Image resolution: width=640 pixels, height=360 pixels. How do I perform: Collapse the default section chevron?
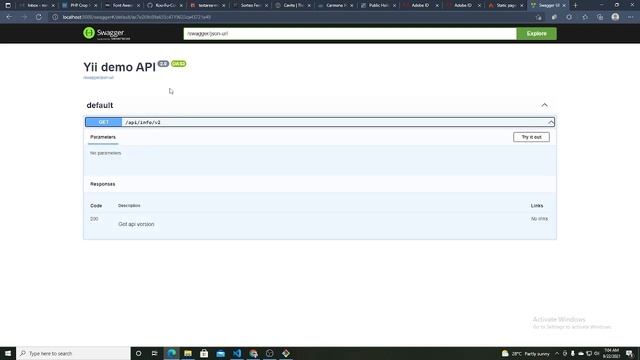pyautogui.click(x=544, y=105)
